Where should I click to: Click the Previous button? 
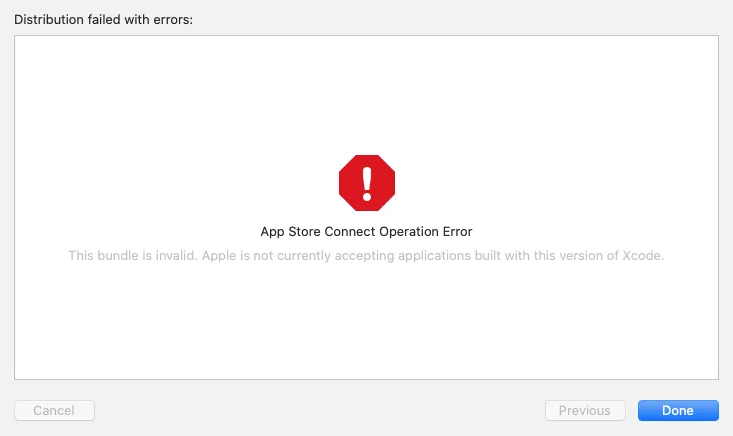585,410
